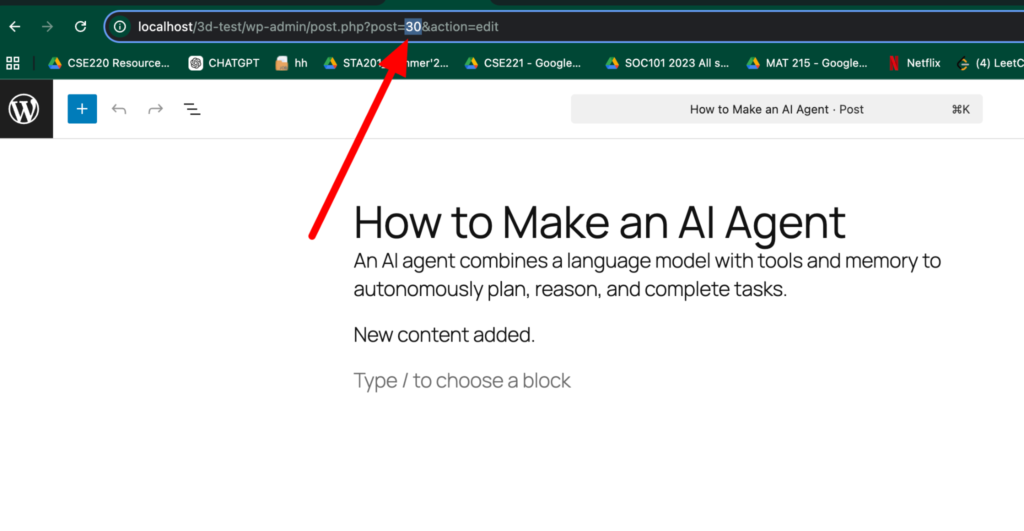Click the paragraph about AI agent combining language model

tap(647, 274)
